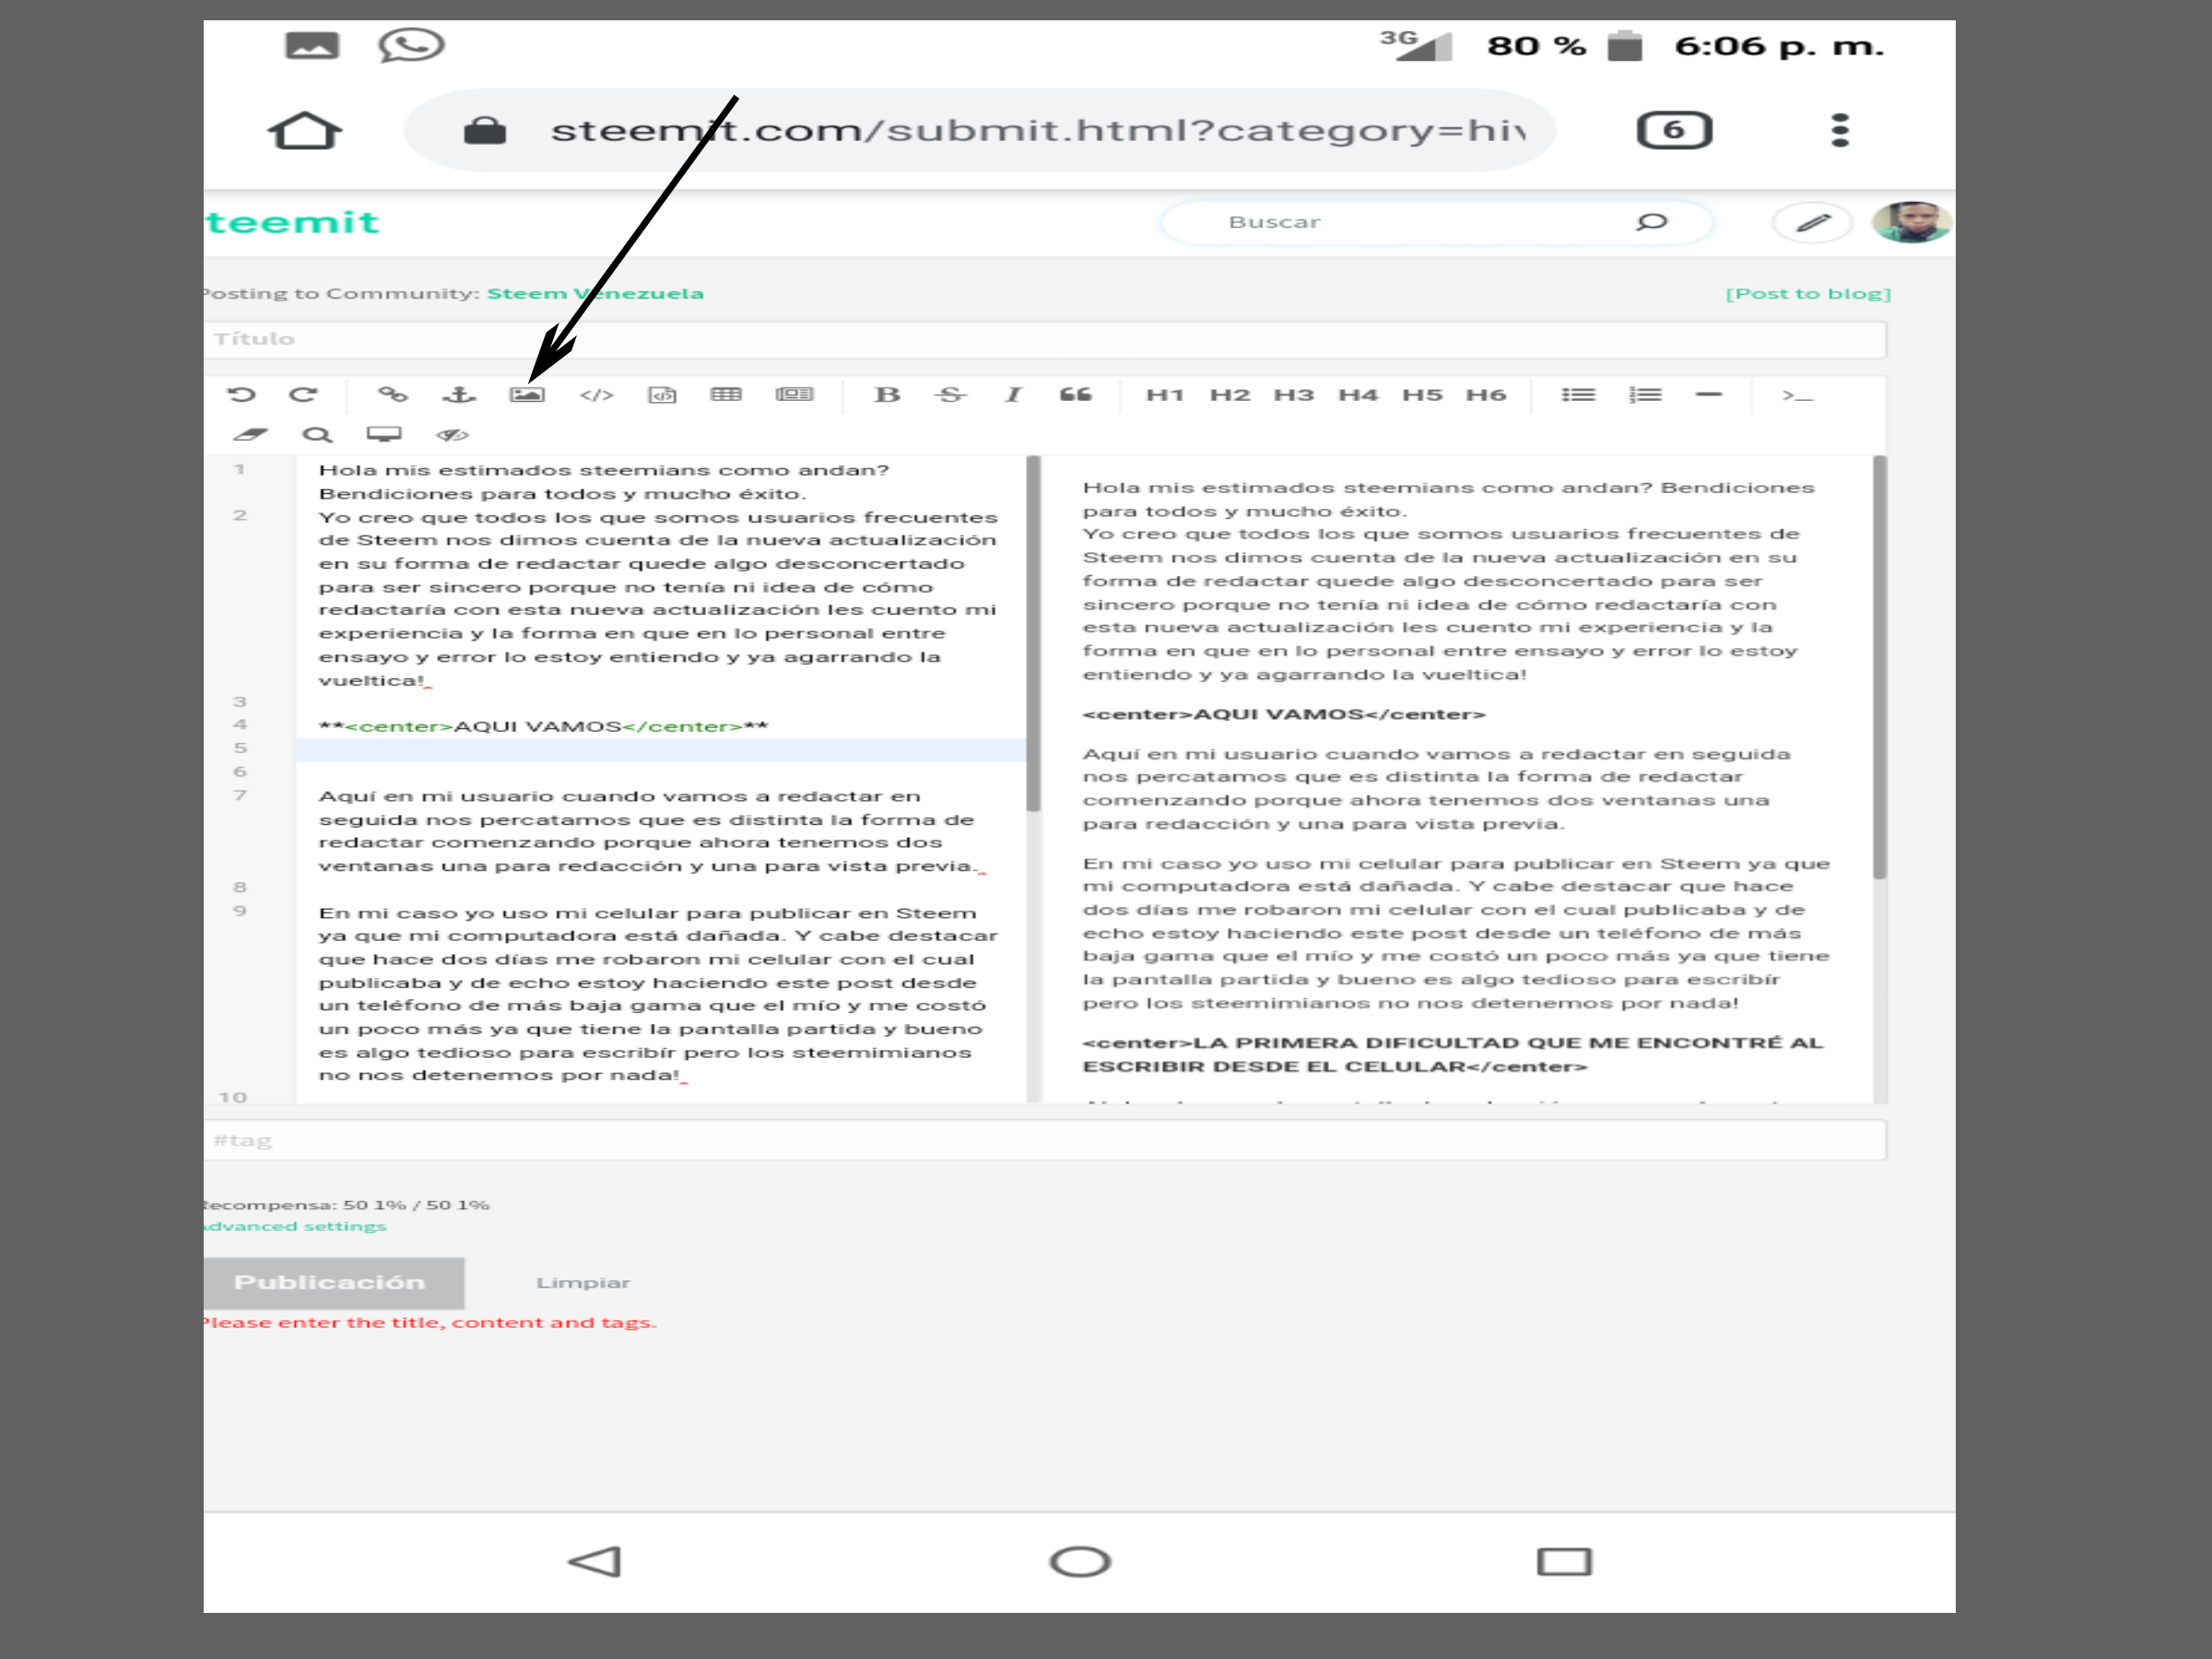
Task: Click the #tag input field
Action: tap(1044, 1140)
